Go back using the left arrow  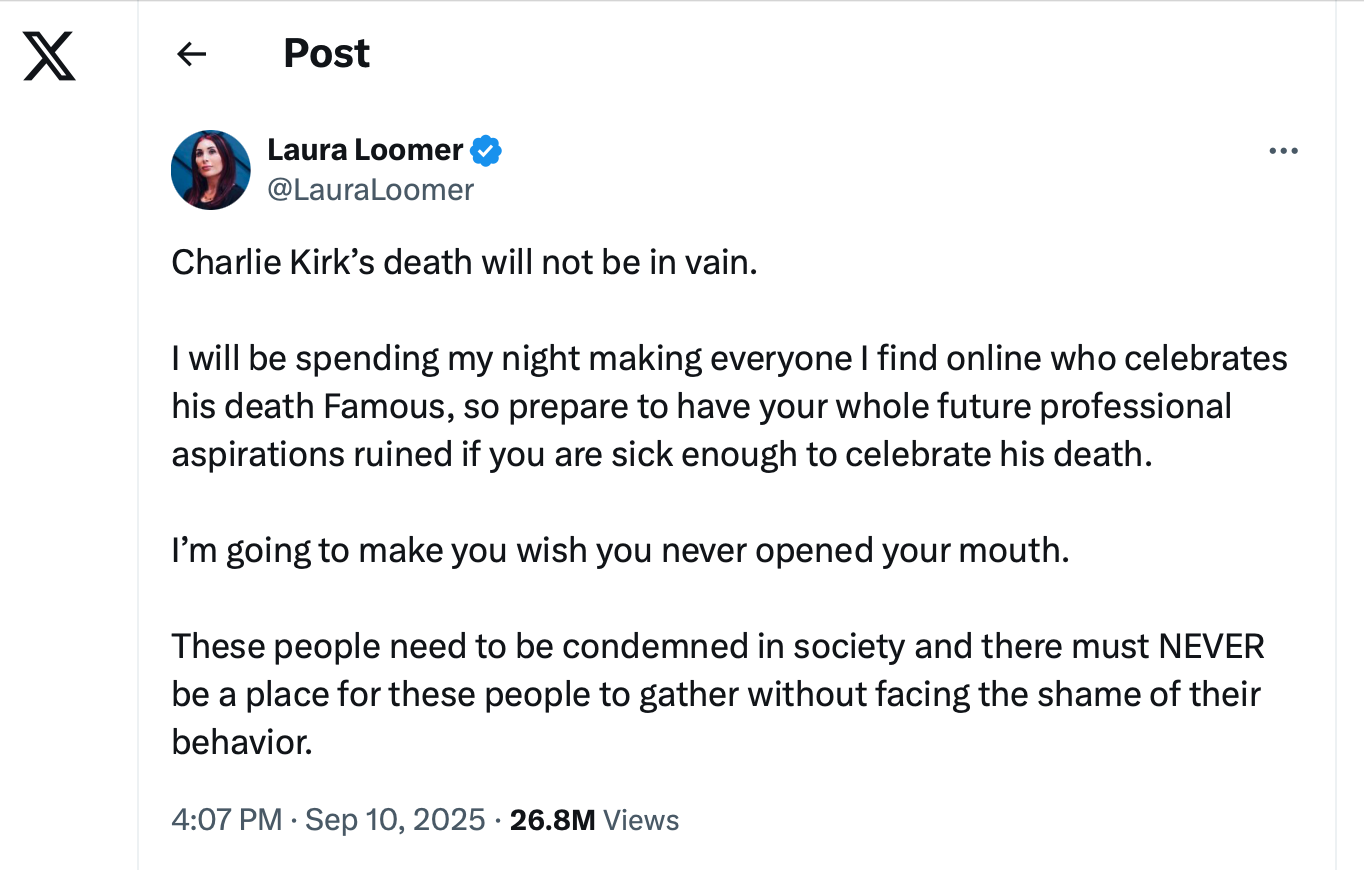(191, 54)
